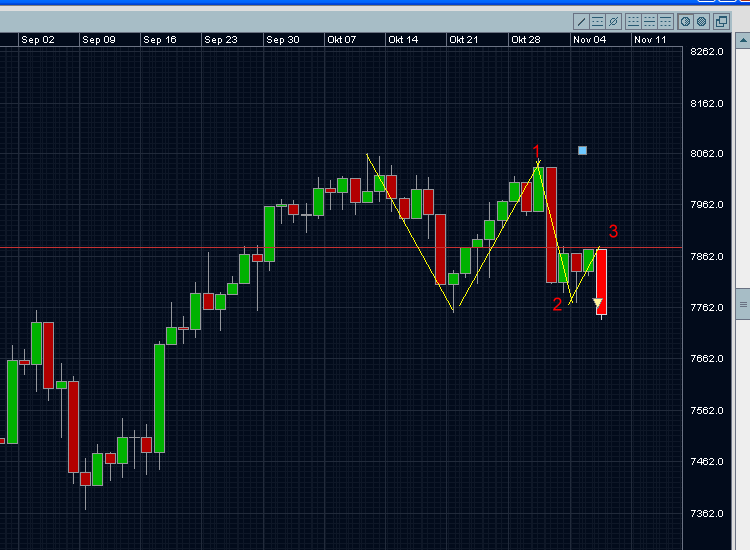Click the Nov 11 date label
Image resolution: width=750 pixels, height=550 pixels.
(650, 40)
